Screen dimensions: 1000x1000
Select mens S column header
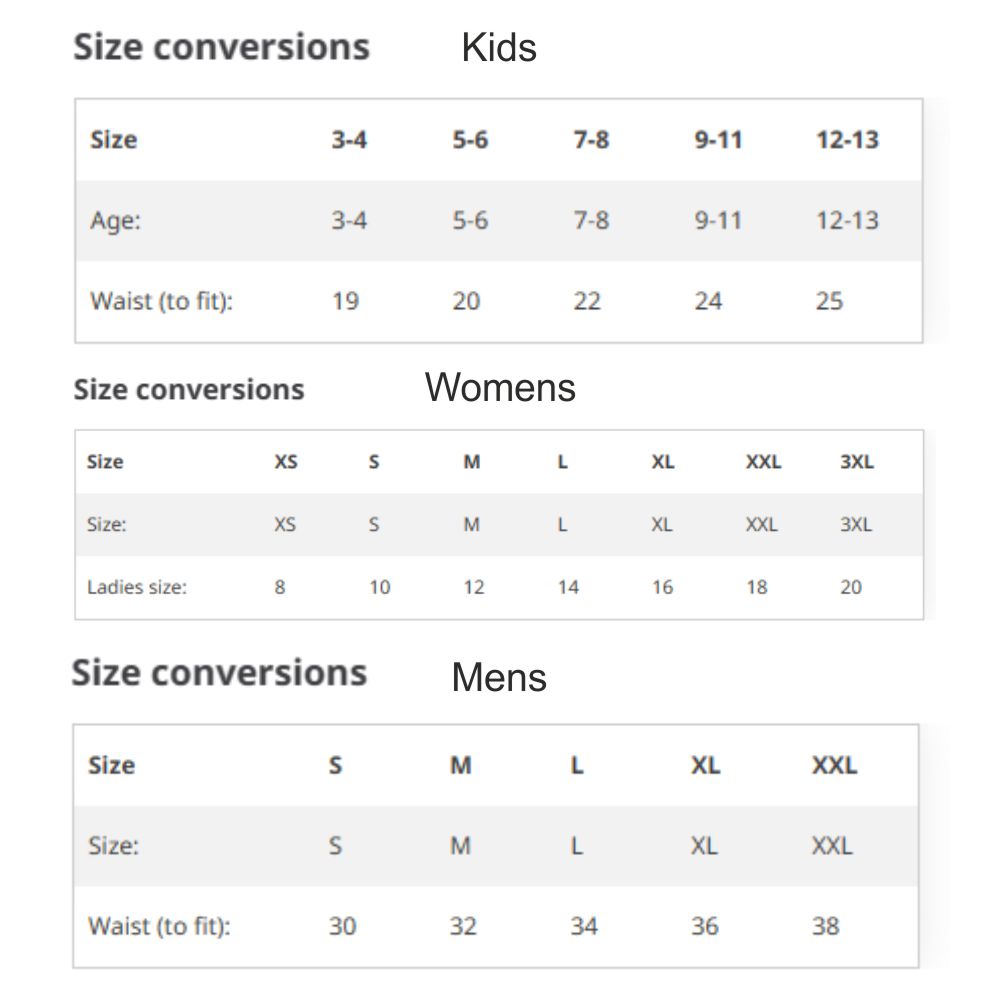coord(335,766)
